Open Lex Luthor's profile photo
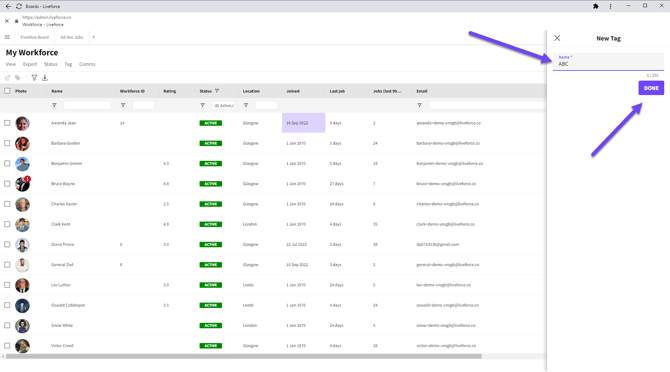Screen dimensions: 670x372 coord(22,285)
